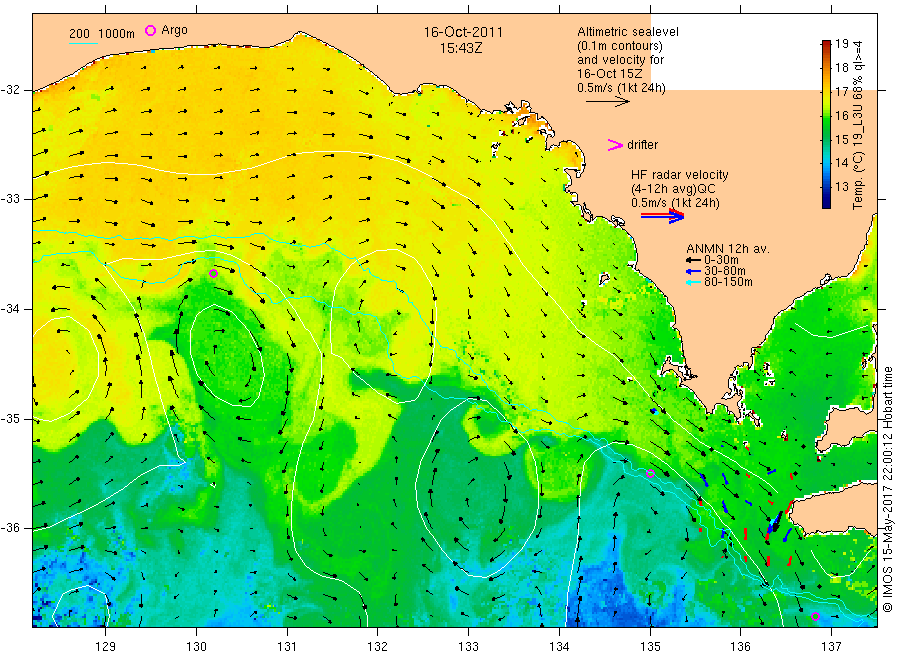Click the latitude label -33

pyautogui.click(x=10, y=199)
